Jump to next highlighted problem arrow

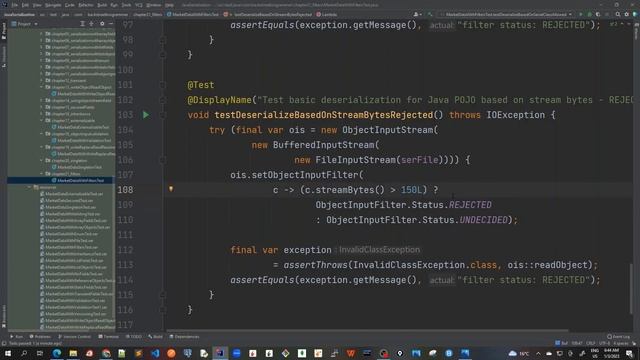[x=628, y=24]
